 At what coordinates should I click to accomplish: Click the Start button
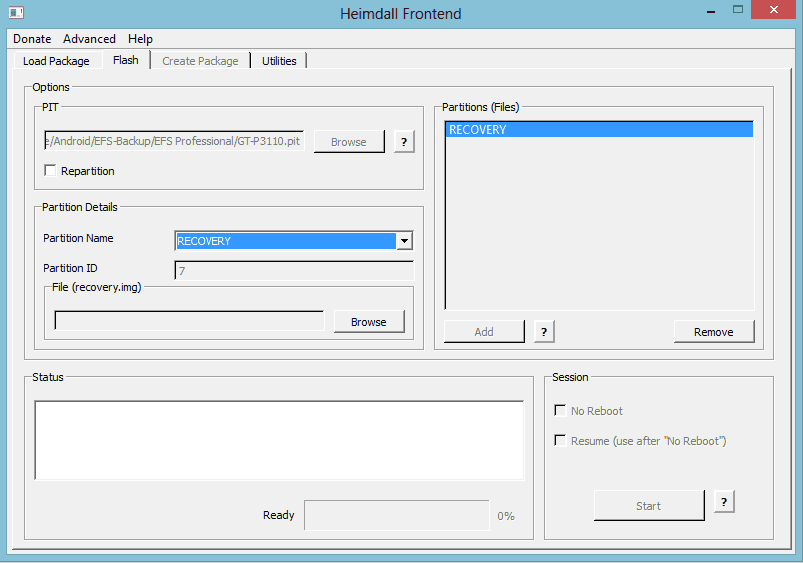[x=648, y=506]
